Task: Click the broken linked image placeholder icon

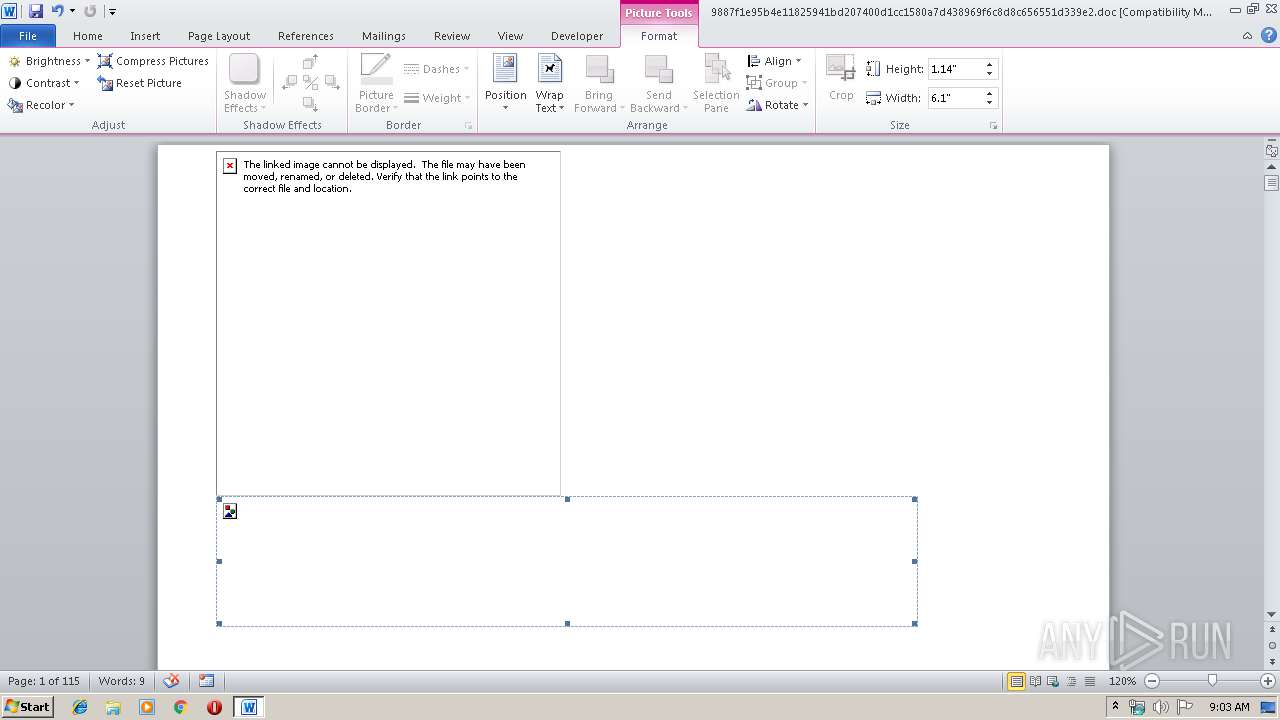Action: pyautogui.click(x=230, y=166)
